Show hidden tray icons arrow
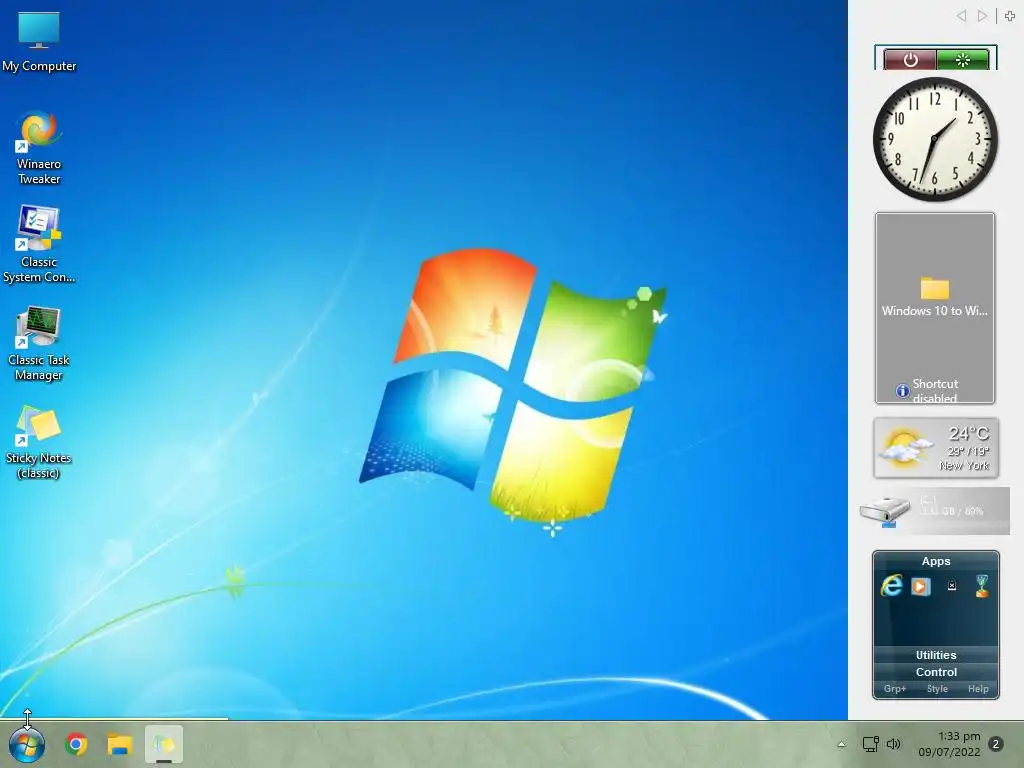 click(x=841, y=744)
